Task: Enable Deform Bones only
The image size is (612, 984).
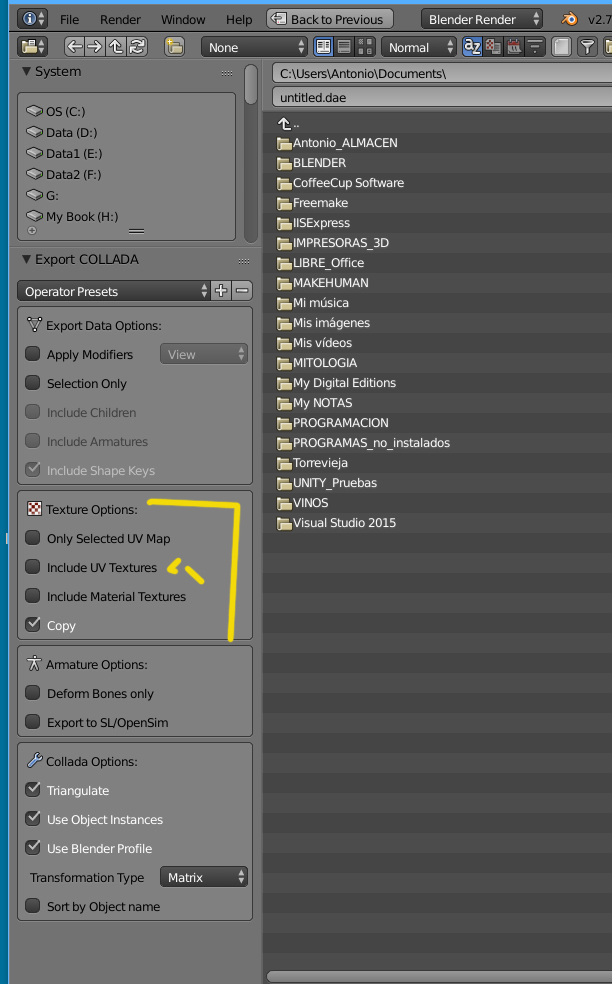Action: click(x=33, y=693)
